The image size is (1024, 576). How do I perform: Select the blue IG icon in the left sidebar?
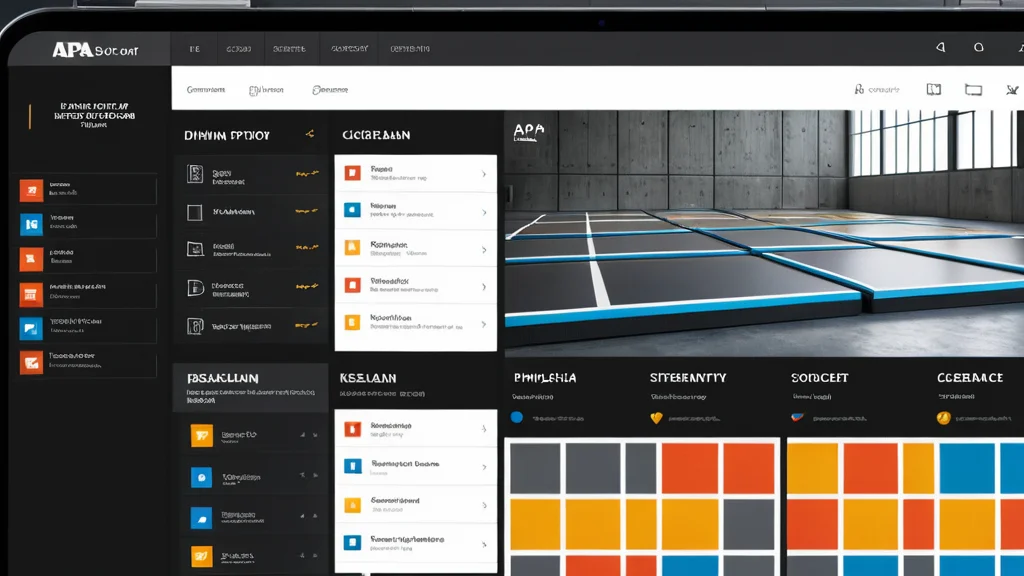pos(31,225)
